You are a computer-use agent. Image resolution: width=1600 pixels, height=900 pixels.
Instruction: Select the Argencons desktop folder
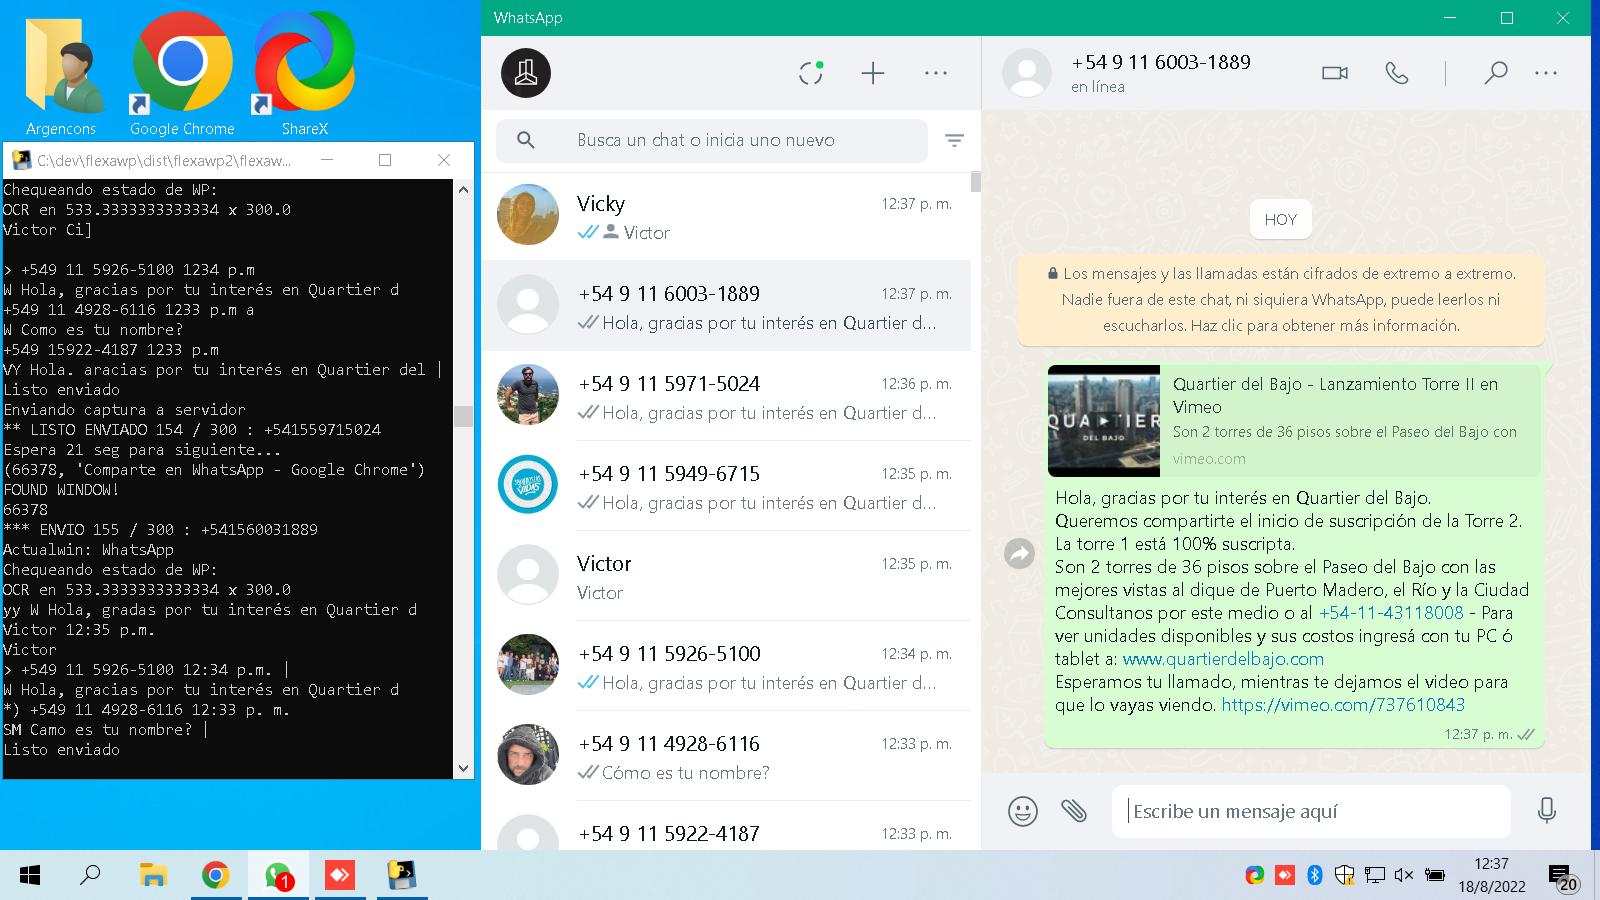(x=62, y=77)
